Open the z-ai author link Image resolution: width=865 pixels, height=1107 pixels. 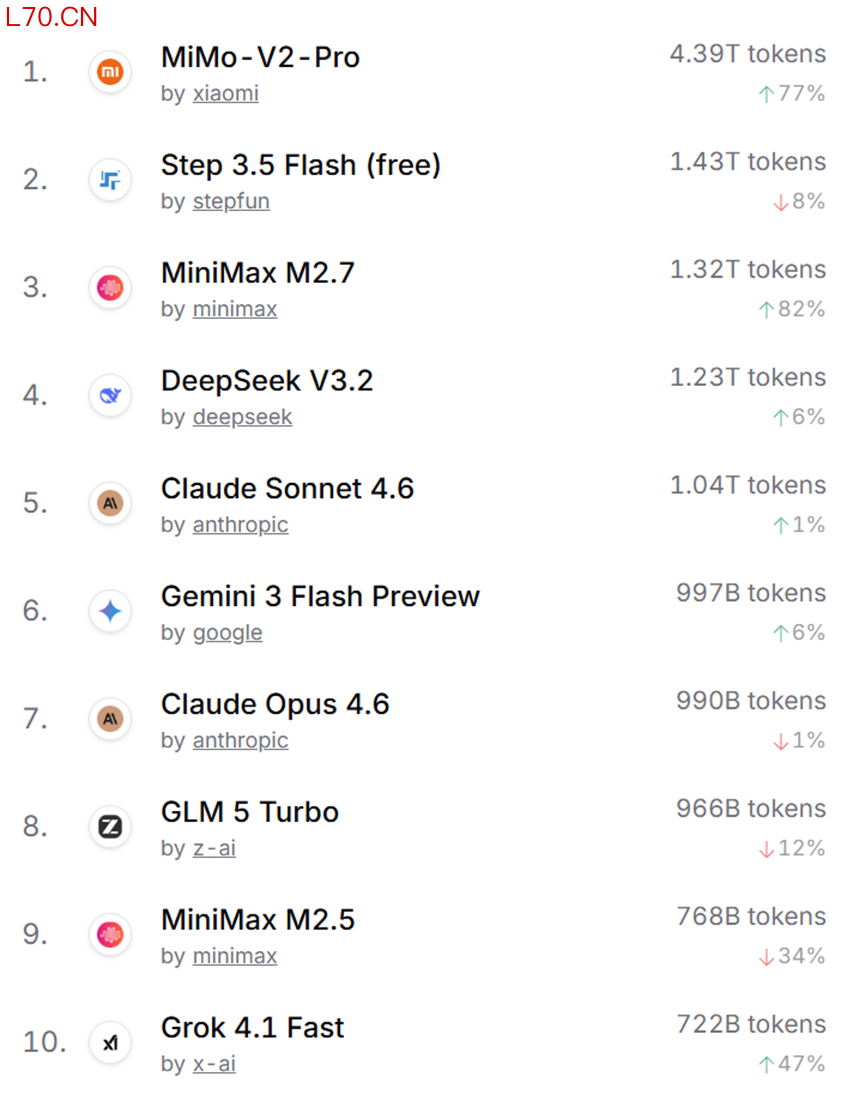[214, 849]
